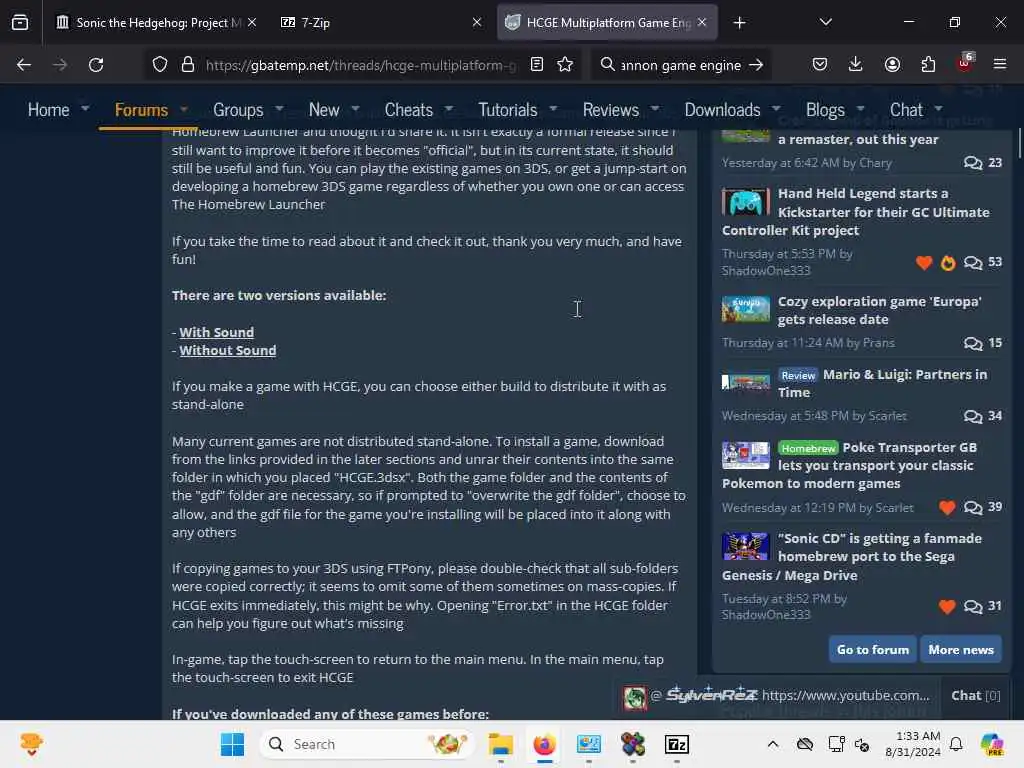This screenshot has width=1024, height=768.
Task: Expand the New dropdown arrow
Action: tap(355, 108)
